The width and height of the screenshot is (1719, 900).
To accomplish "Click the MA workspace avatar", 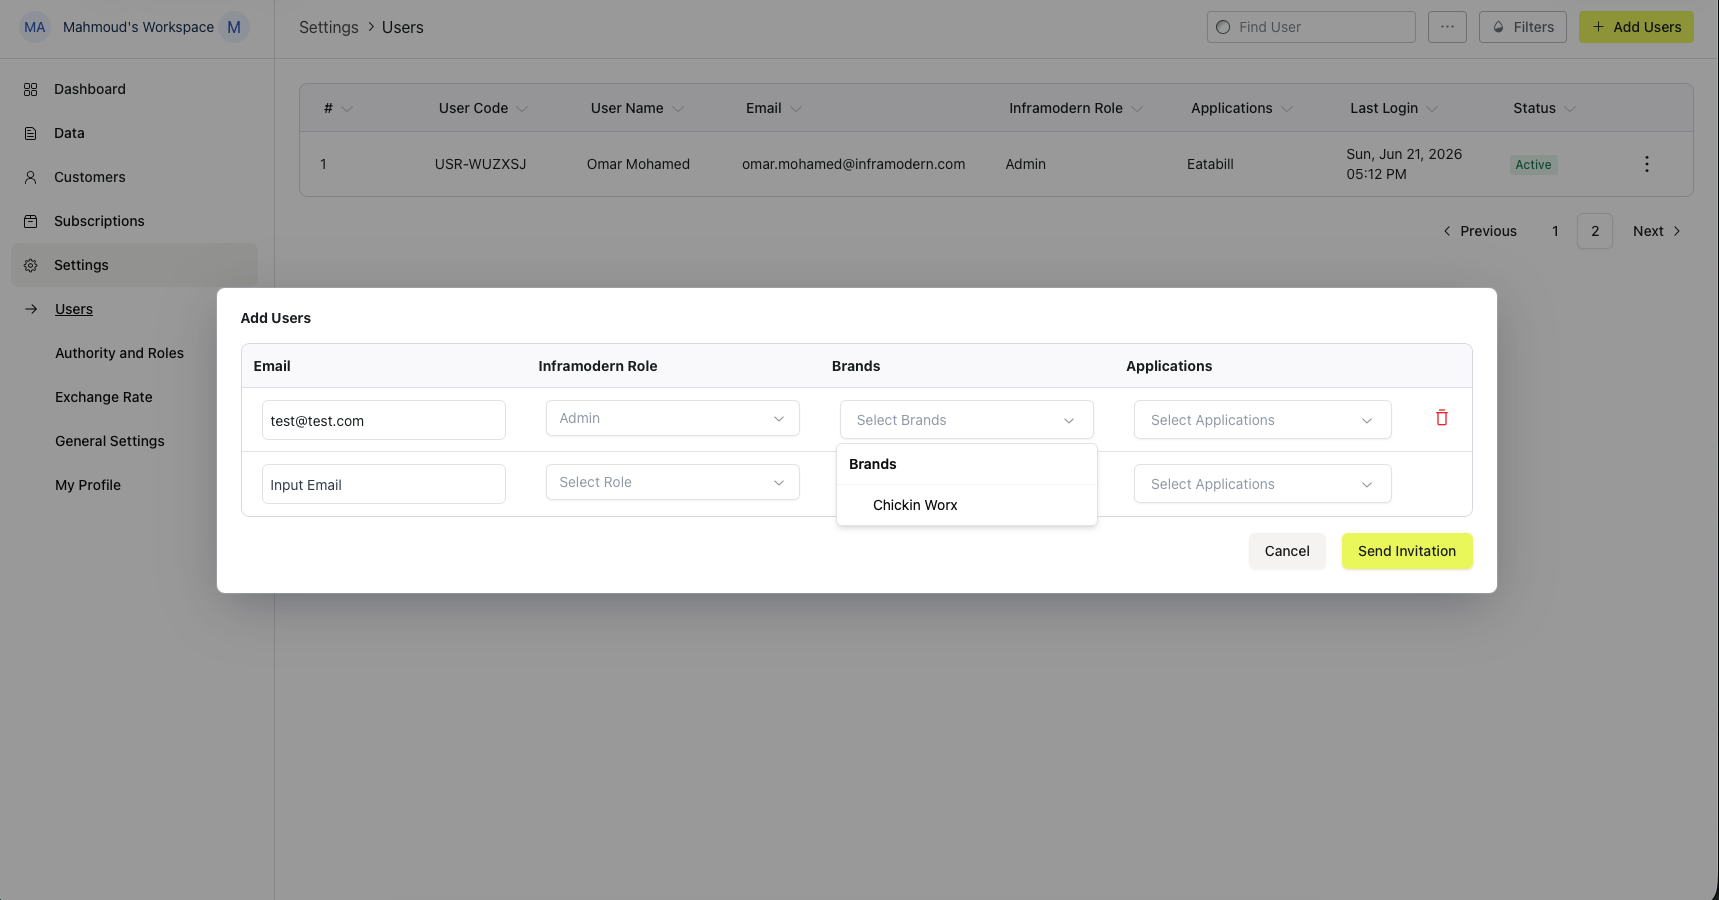I will coord(35,27).
